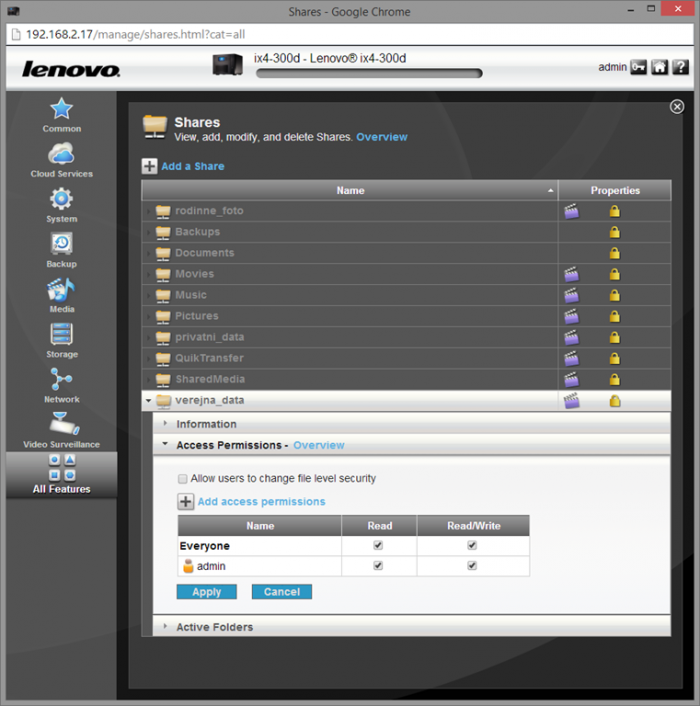Click the Video Surveillance camera icon
The width and height of the screenshot is (700, 706).
pos(61,423)
